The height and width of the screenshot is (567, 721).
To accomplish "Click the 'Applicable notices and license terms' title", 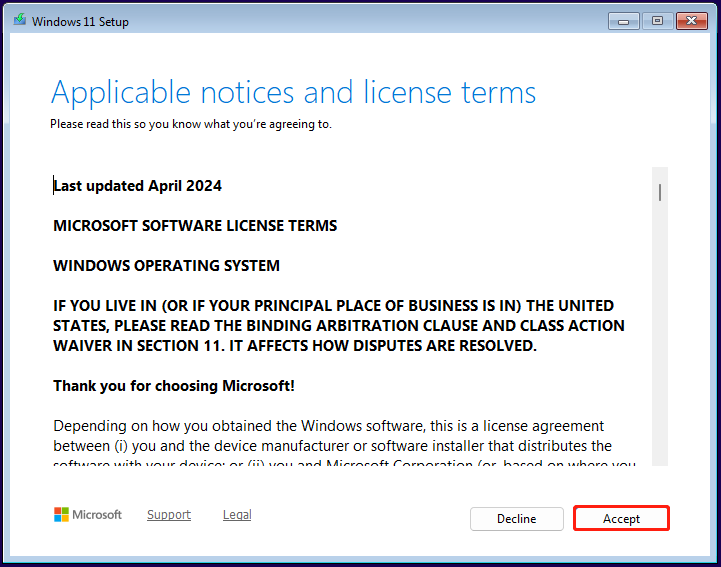I will (293, 92).
